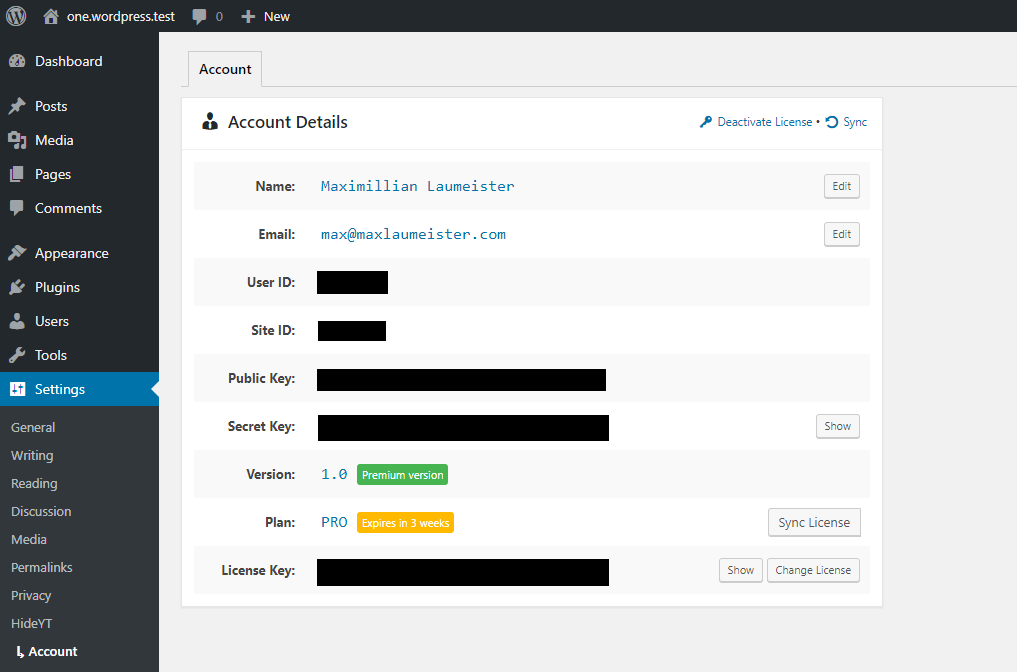Open HideYT under Settings
Image resolution: width=1017 pixels, height=672 pixels.
(29, 623)
